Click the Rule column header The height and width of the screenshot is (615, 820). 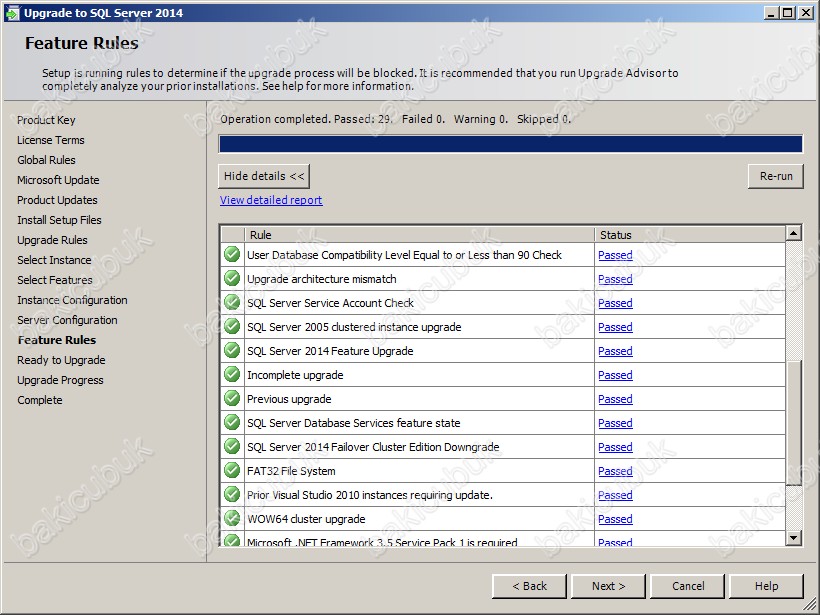point(419,235)
